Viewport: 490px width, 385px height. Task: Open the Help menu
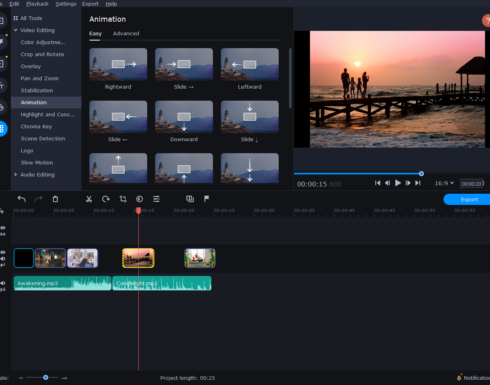(x=111, y=4)
